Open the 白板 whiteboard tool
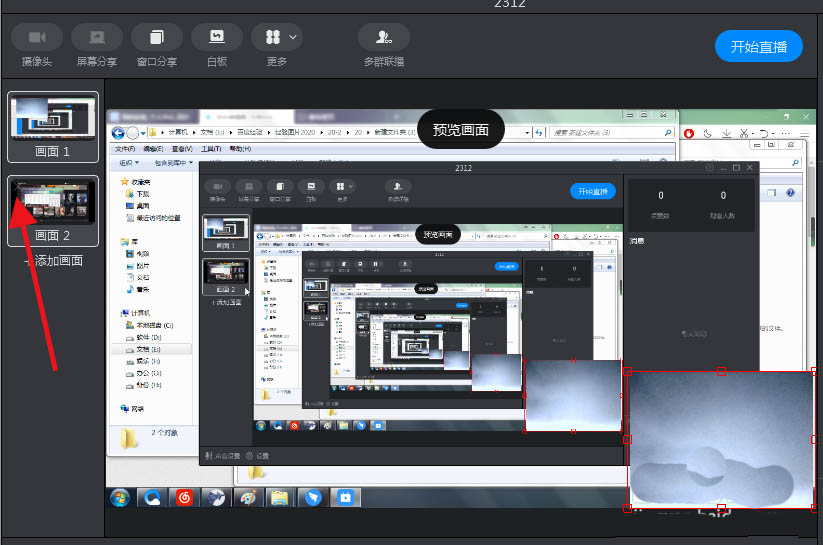The height and width of the screenshot is (545, 823). [x=217, y=46]
